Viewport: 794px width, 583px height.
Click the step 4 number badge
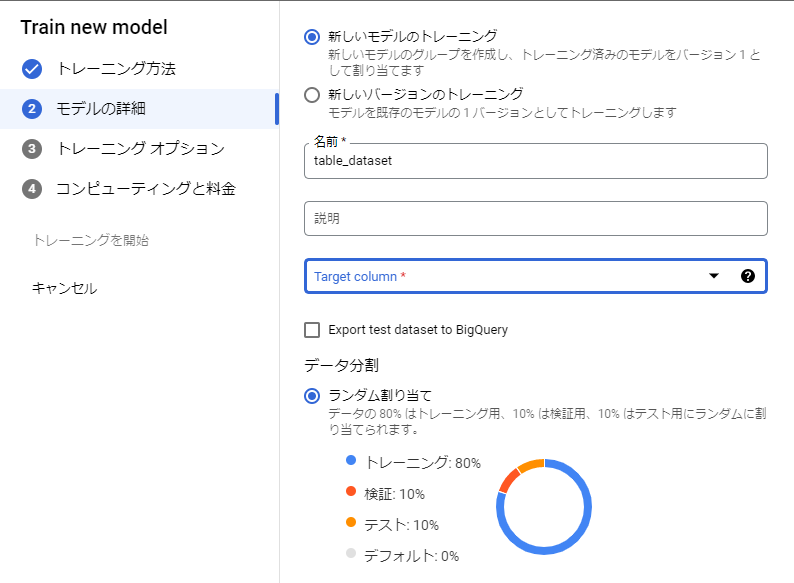[32, 189]
